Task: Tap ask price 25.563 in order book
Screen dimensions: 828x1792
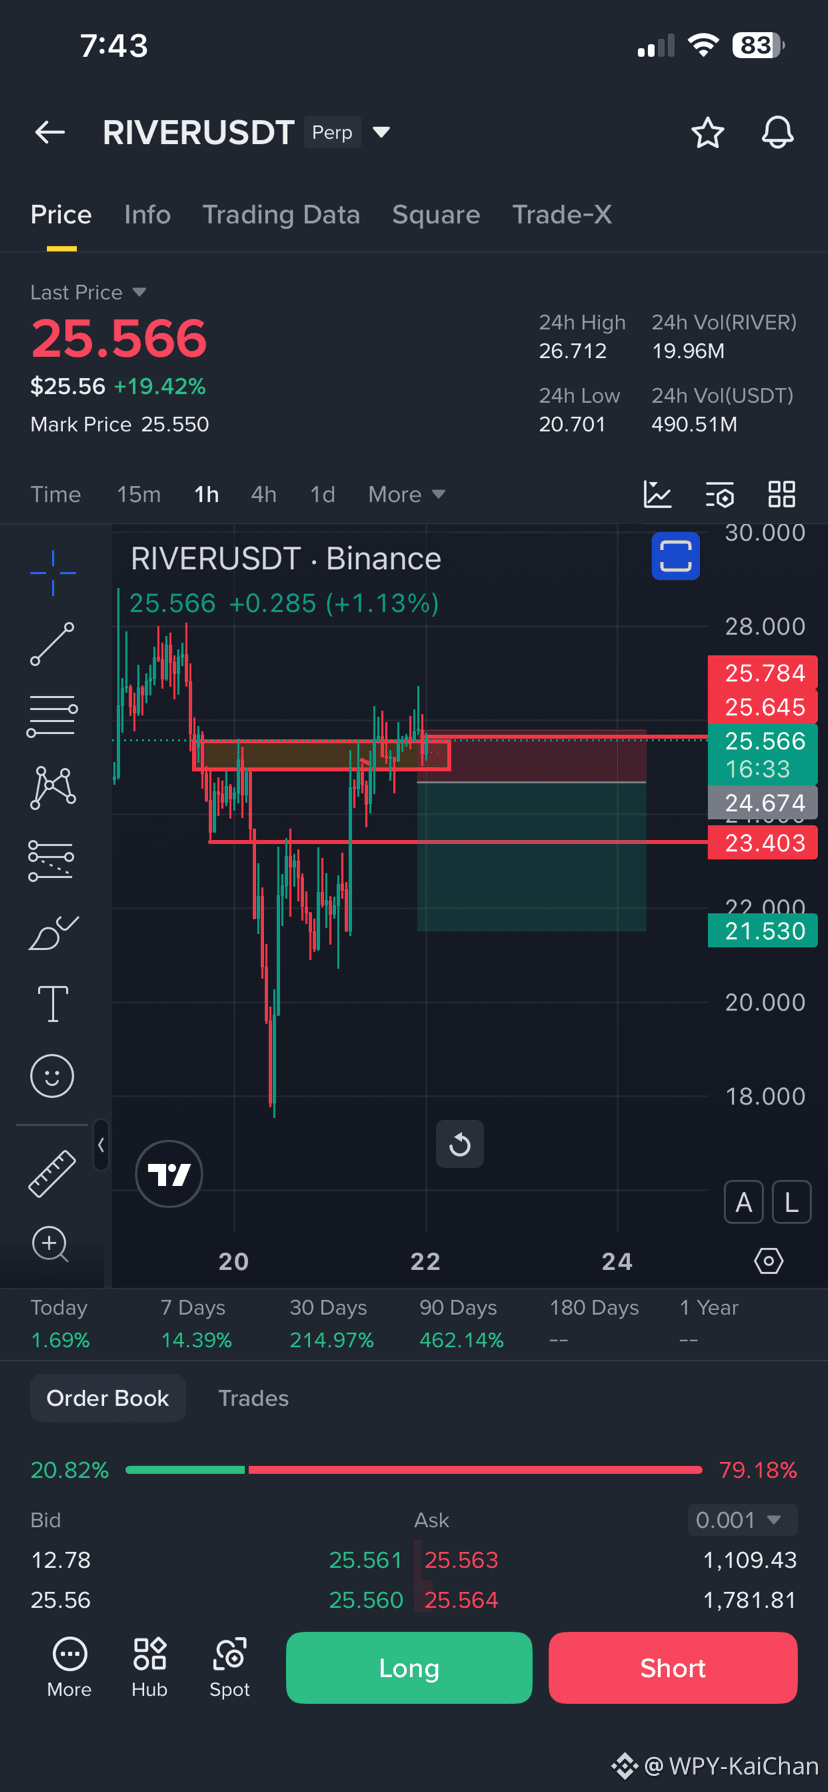Action: coord(461,1560)
